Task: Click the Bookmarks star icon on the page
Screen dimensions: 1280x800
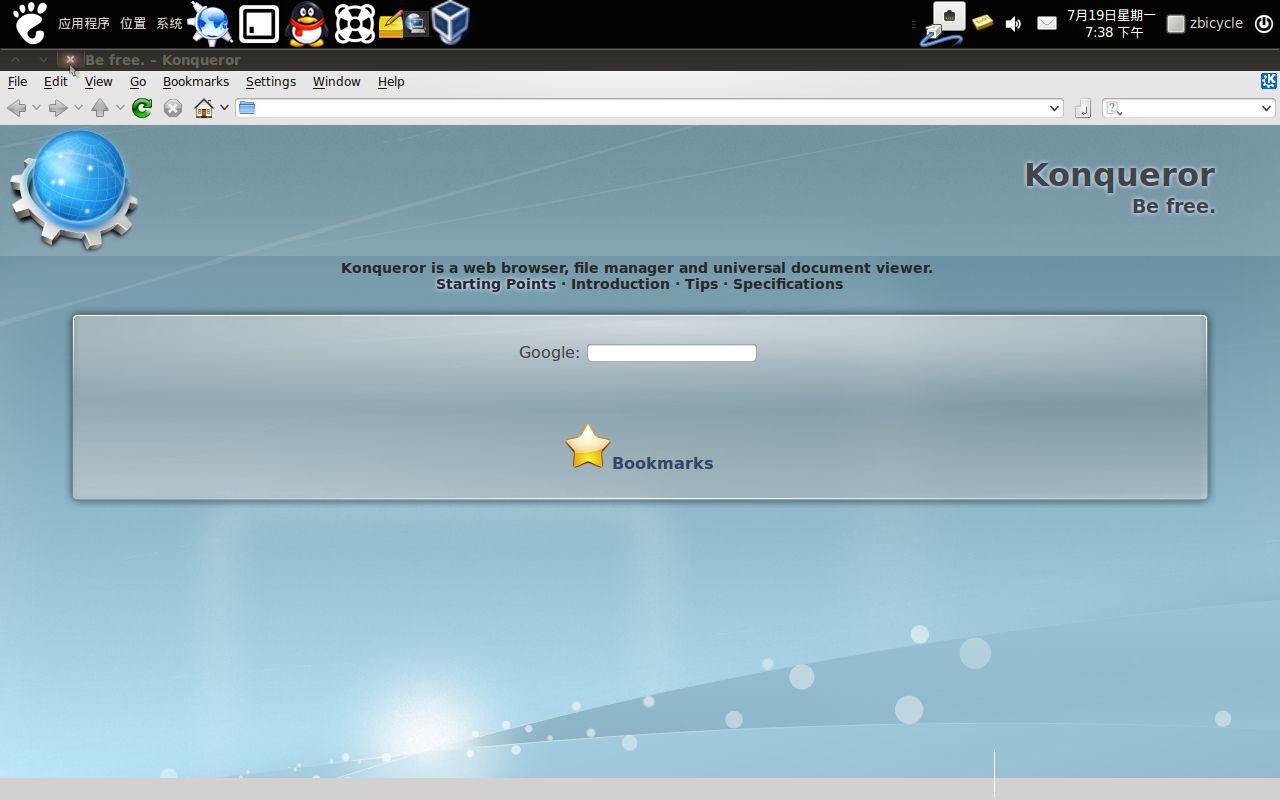Action: click(588, 447)
